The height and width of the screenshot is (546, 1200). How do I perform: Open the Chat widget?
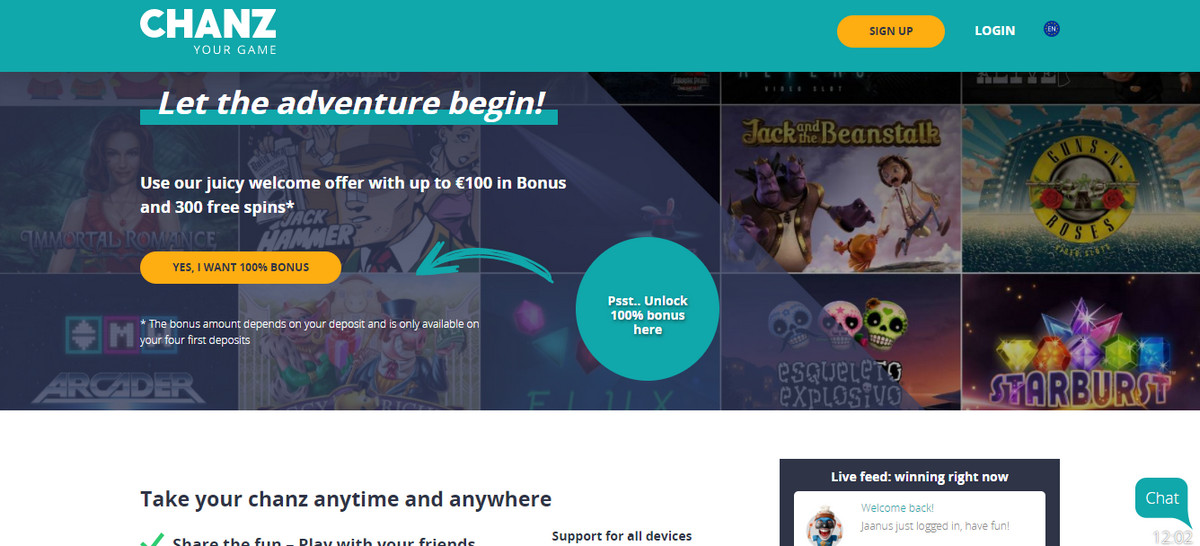[x=1162, y=498]
